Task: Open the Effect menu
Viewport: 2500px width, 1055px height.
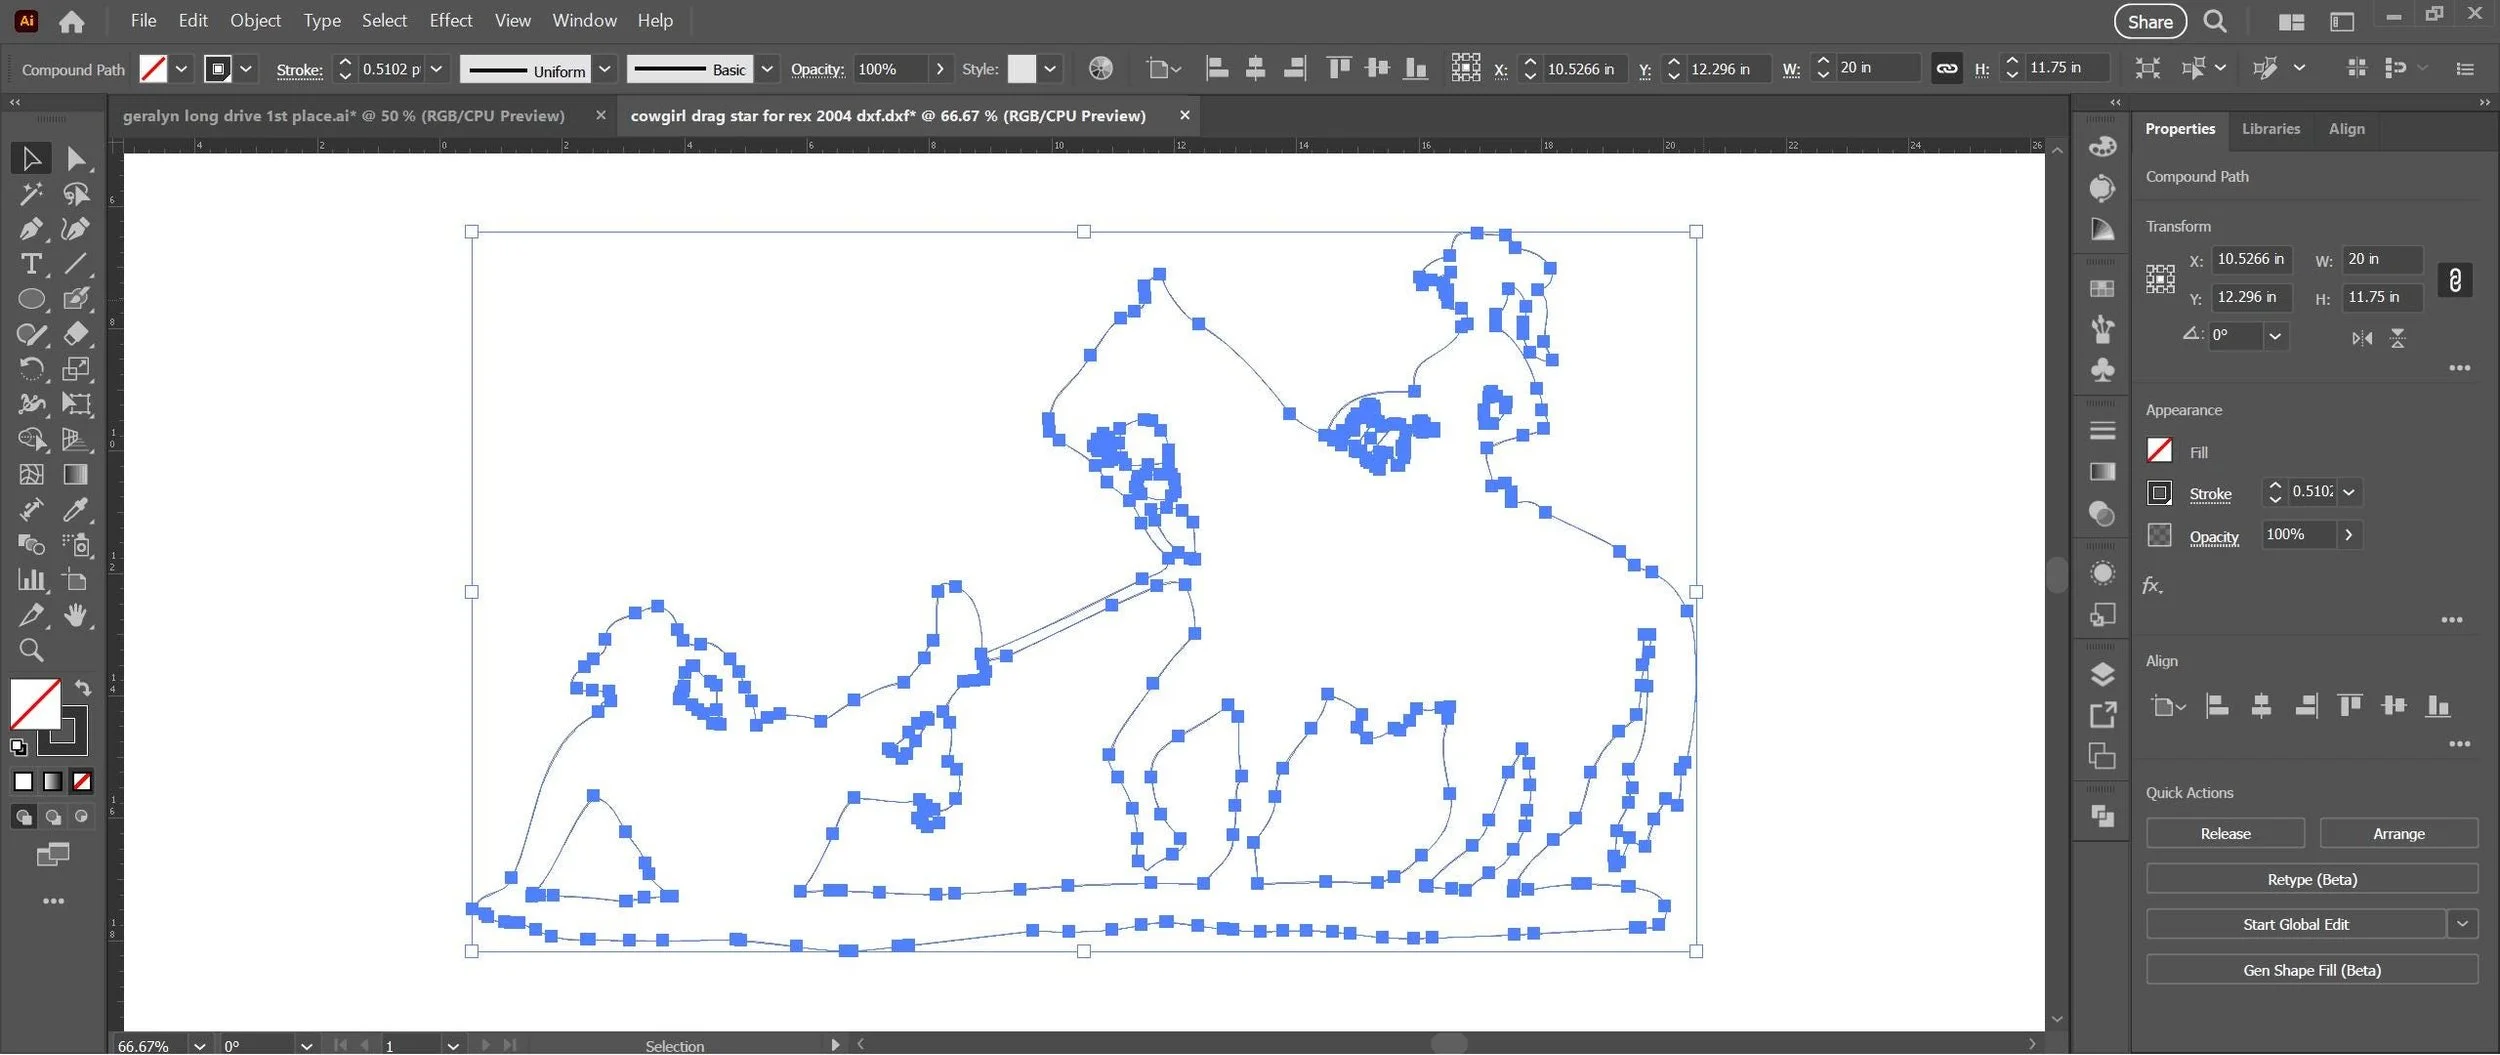Action: 450,20
